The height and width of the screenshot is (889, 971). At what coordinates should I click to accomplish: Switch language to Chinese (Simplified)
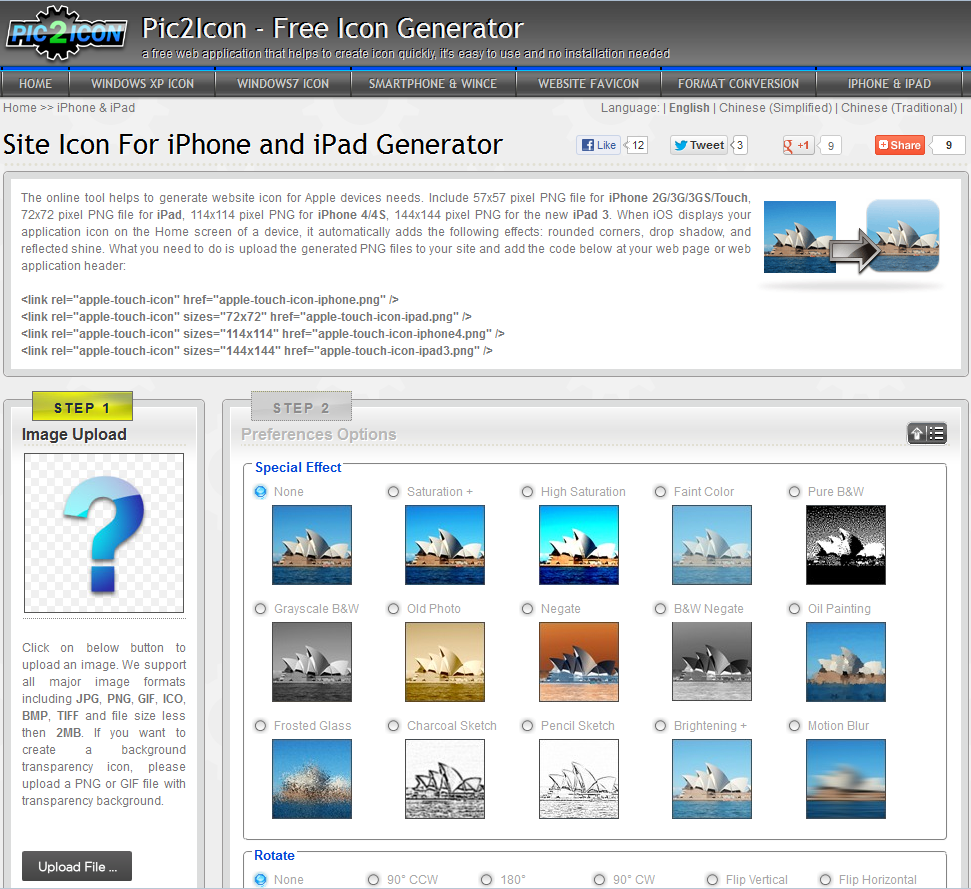(773, 108)
